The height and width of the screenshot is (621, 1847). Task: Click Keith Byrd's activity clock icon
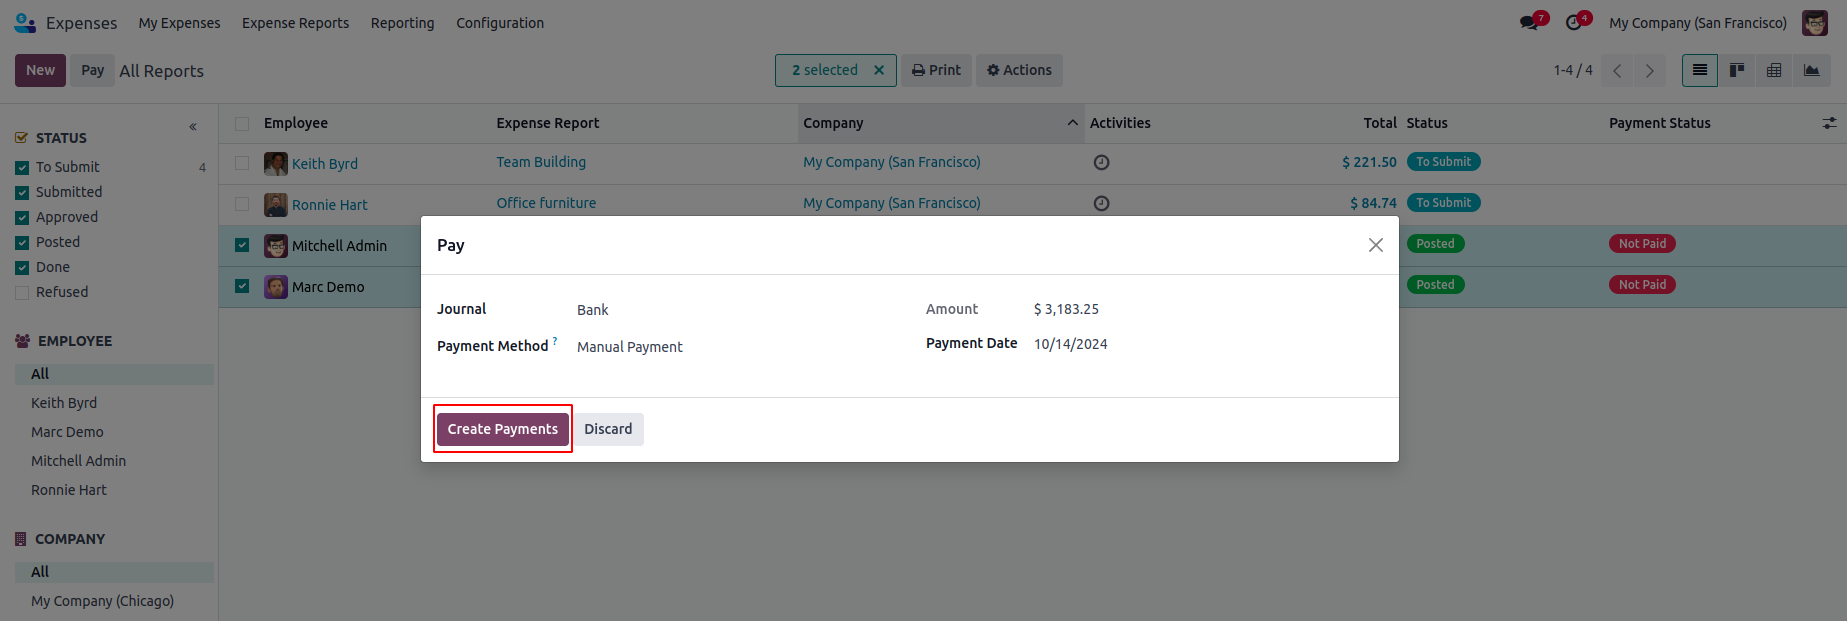(1101, 163)
